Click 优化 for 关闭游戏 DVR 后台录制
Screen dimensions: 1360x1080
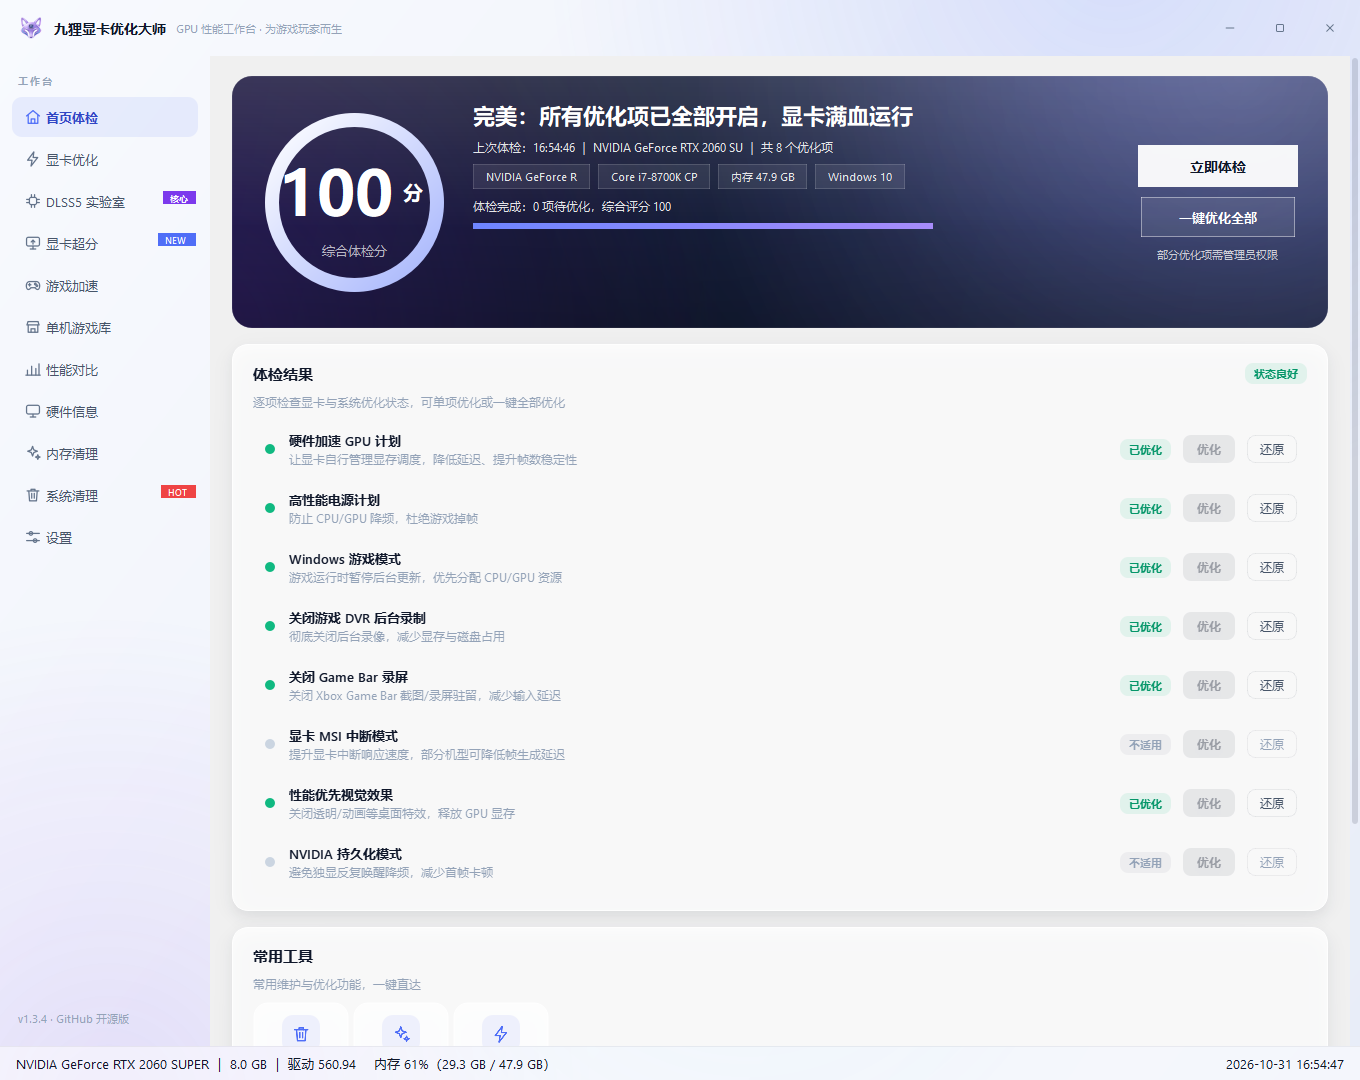1209,626
